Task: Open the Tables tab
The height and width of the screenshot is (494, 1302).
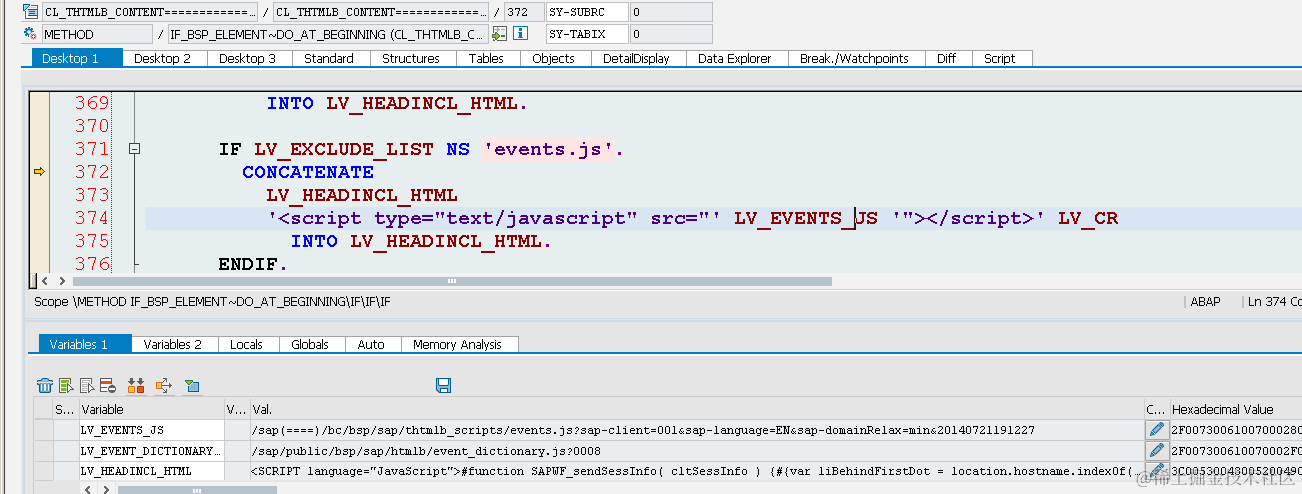Action: [486, 58]
